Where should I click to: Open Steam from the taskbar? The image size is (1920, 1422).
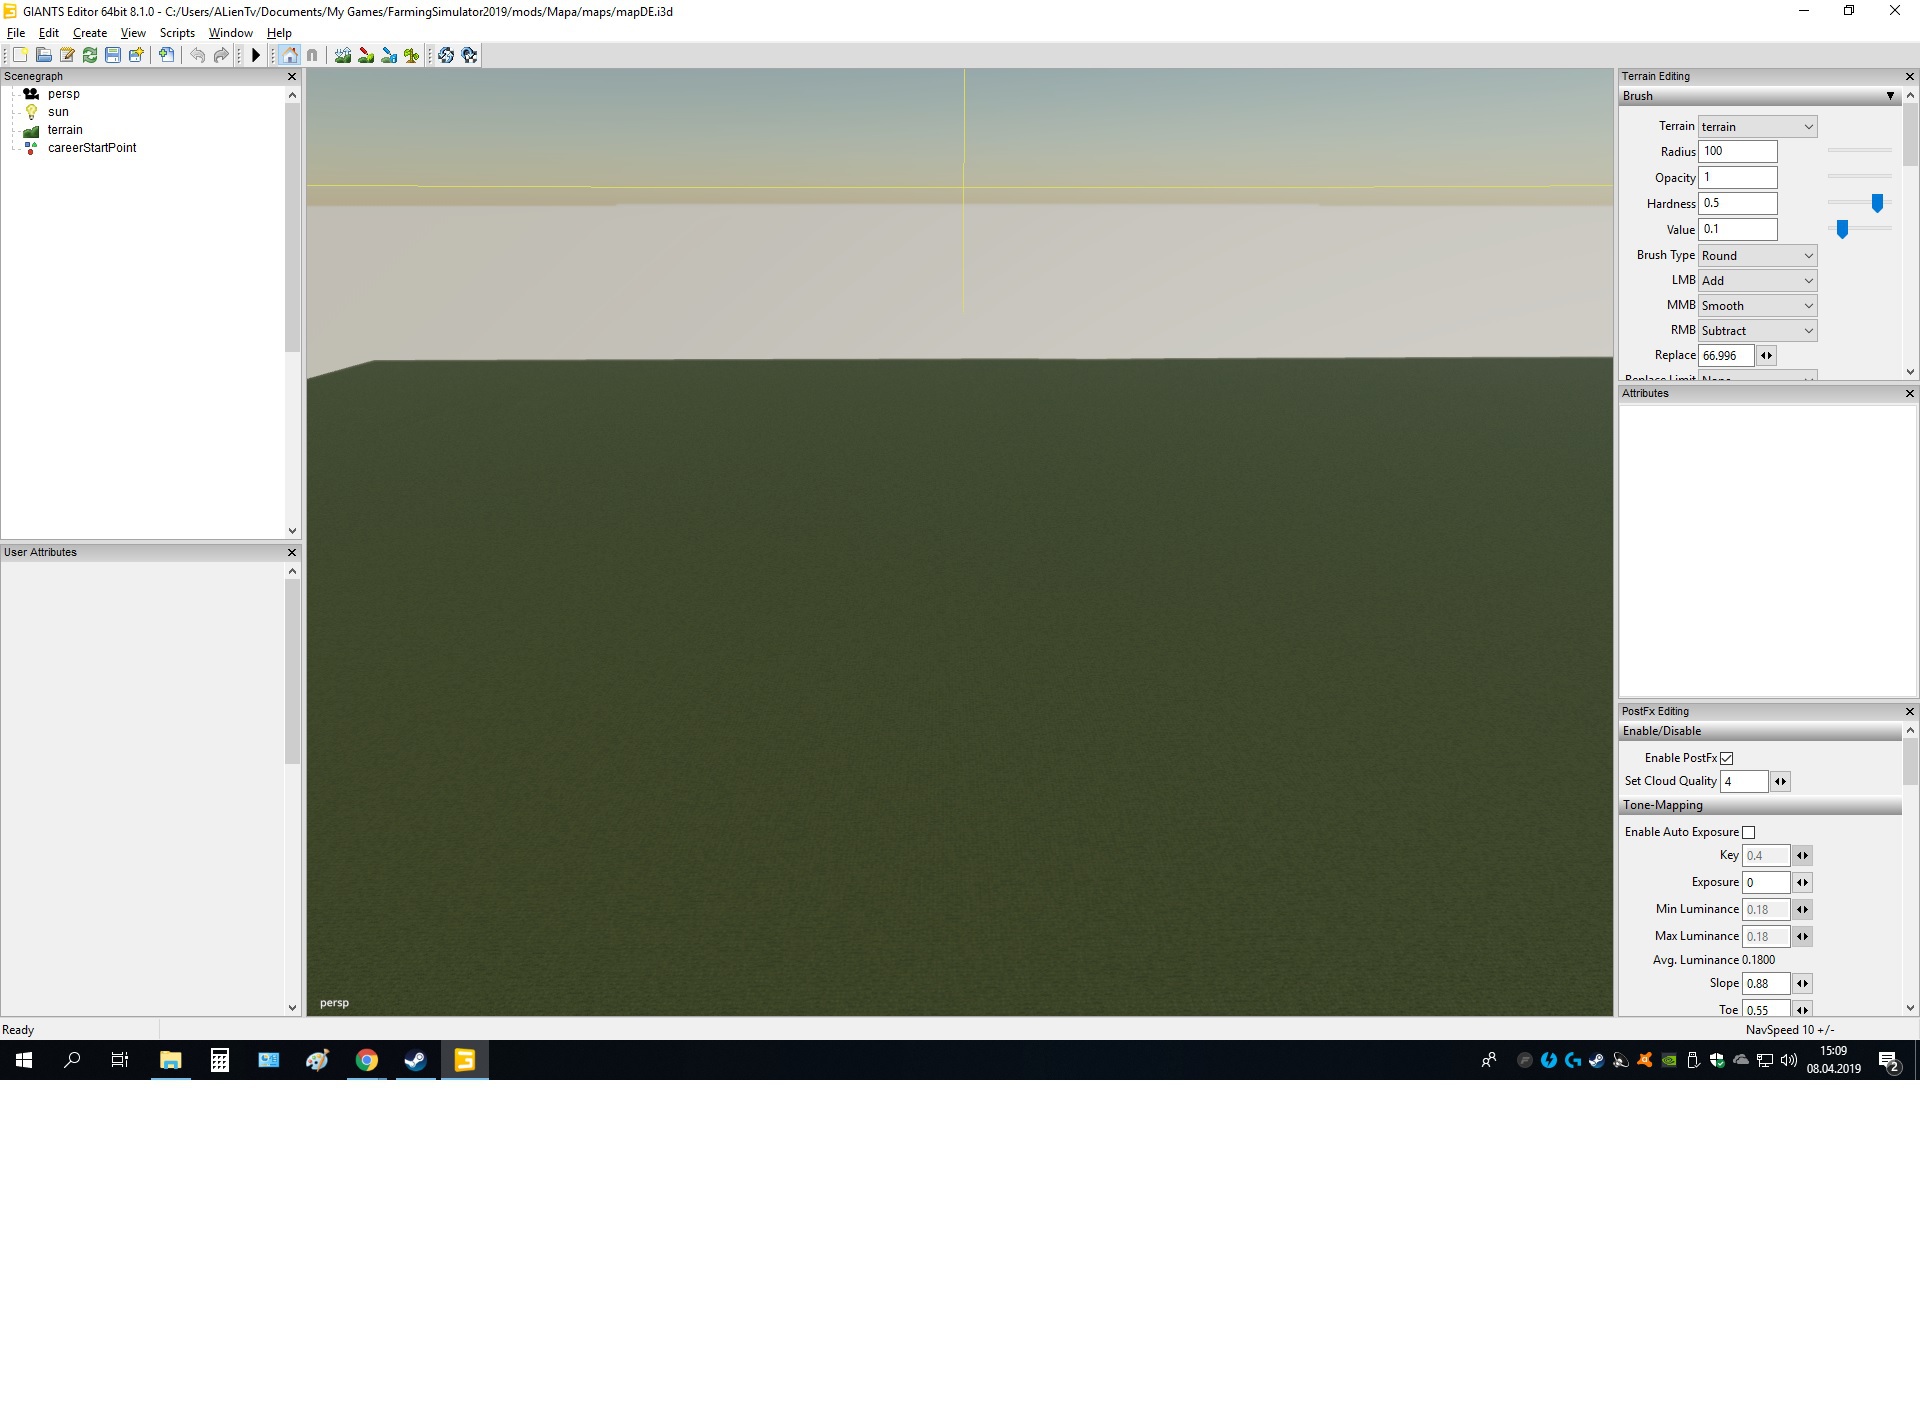pyautogui.click(x=415, y=1060)
